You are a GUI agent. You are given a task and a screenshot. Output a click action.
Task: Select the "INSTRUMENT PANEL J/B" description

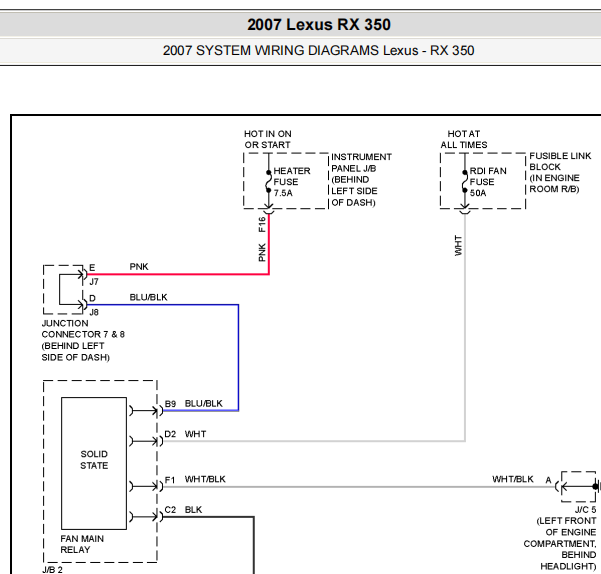point(361,179)
